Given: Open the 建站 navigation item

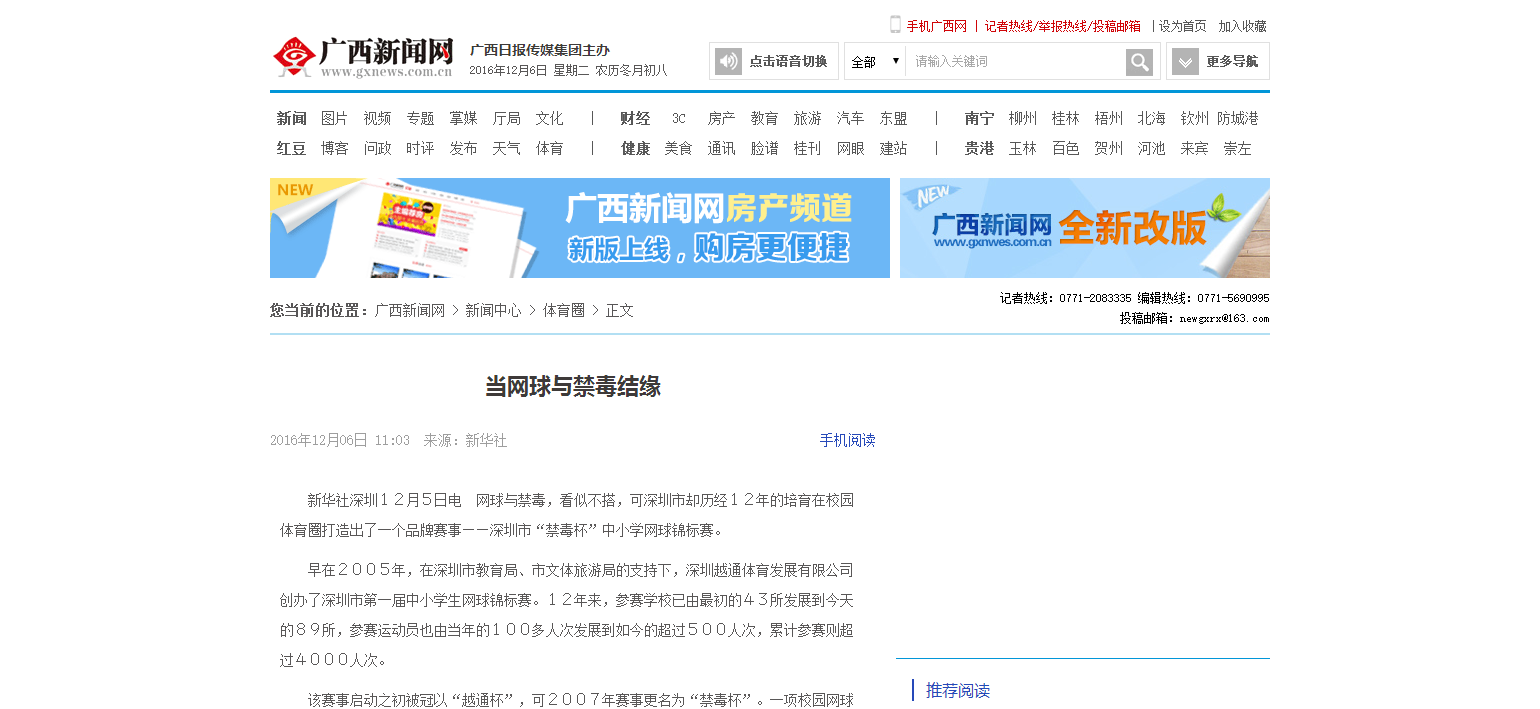Looking at the screenshot, I should click(893, 148).
